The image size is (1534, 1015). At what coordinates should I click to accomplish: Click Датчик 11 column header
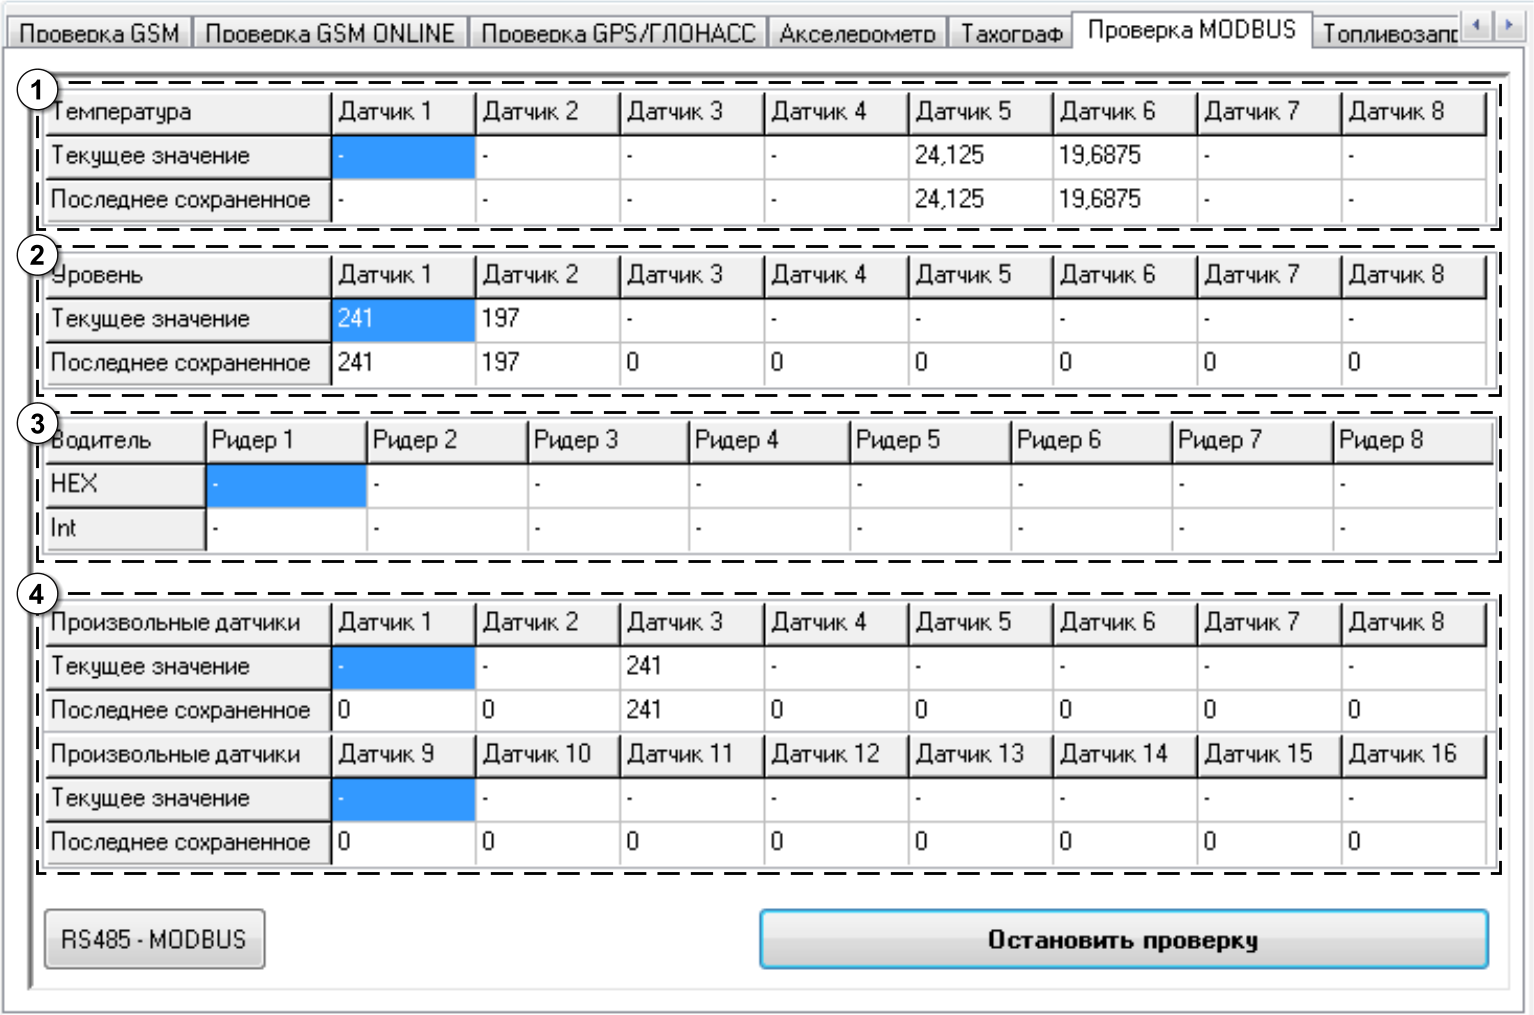click(692, 754)
